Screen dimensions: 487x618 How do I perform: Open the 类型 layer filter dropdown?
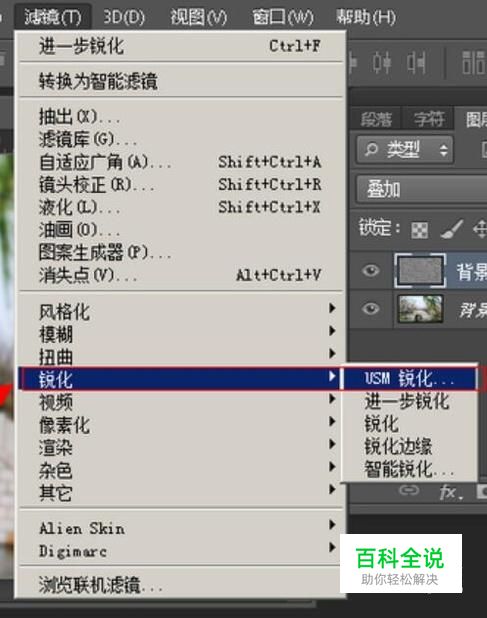405,150
